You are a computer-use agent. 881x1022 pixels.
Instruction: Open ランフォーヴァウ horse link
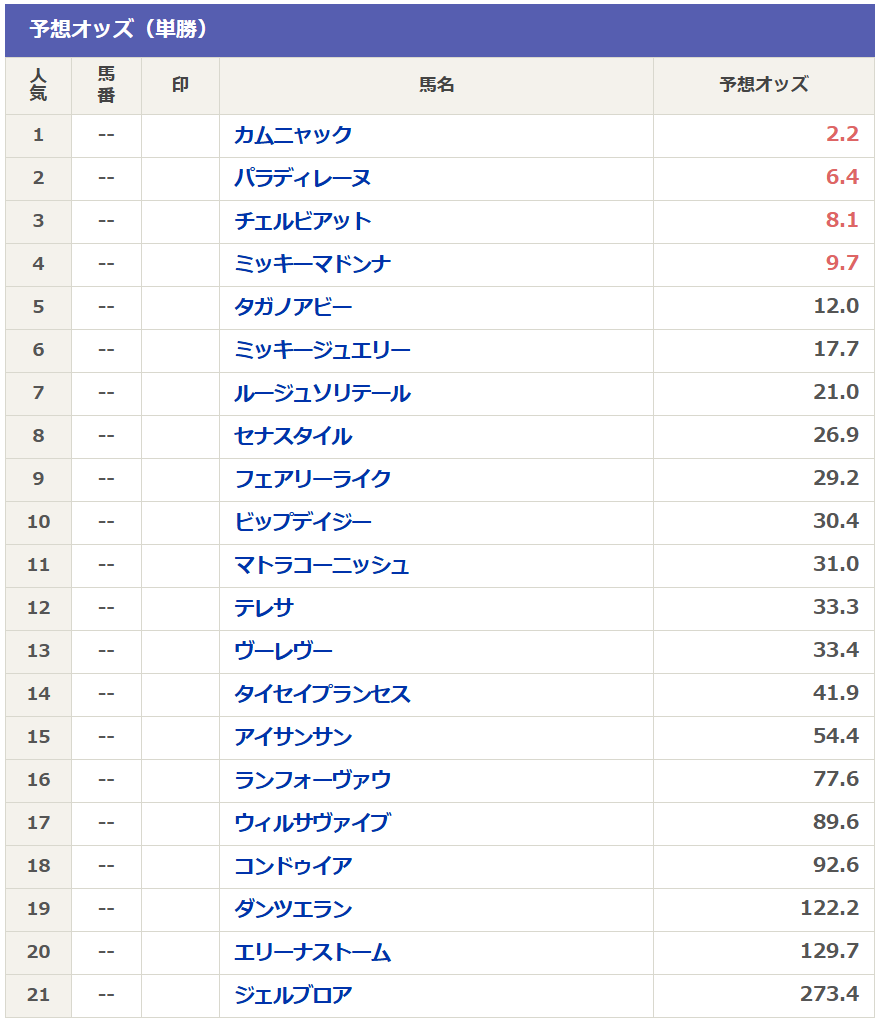click(313, 781)
